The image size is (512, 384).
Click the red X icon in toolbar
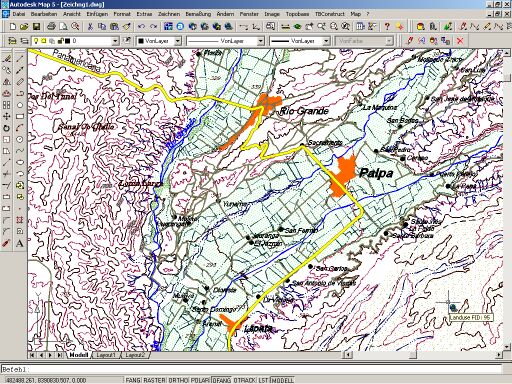tap(460, 41)
